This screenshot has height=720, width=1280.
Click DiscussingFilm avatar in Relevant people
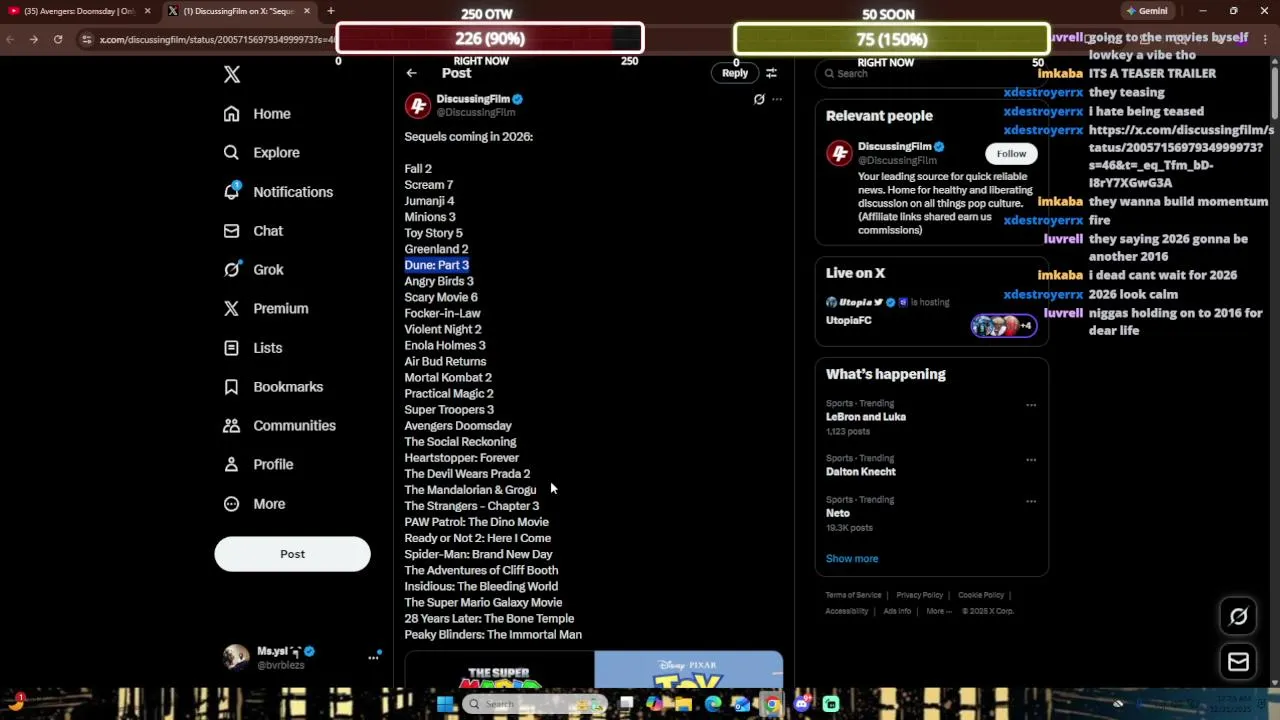(839, 153)
